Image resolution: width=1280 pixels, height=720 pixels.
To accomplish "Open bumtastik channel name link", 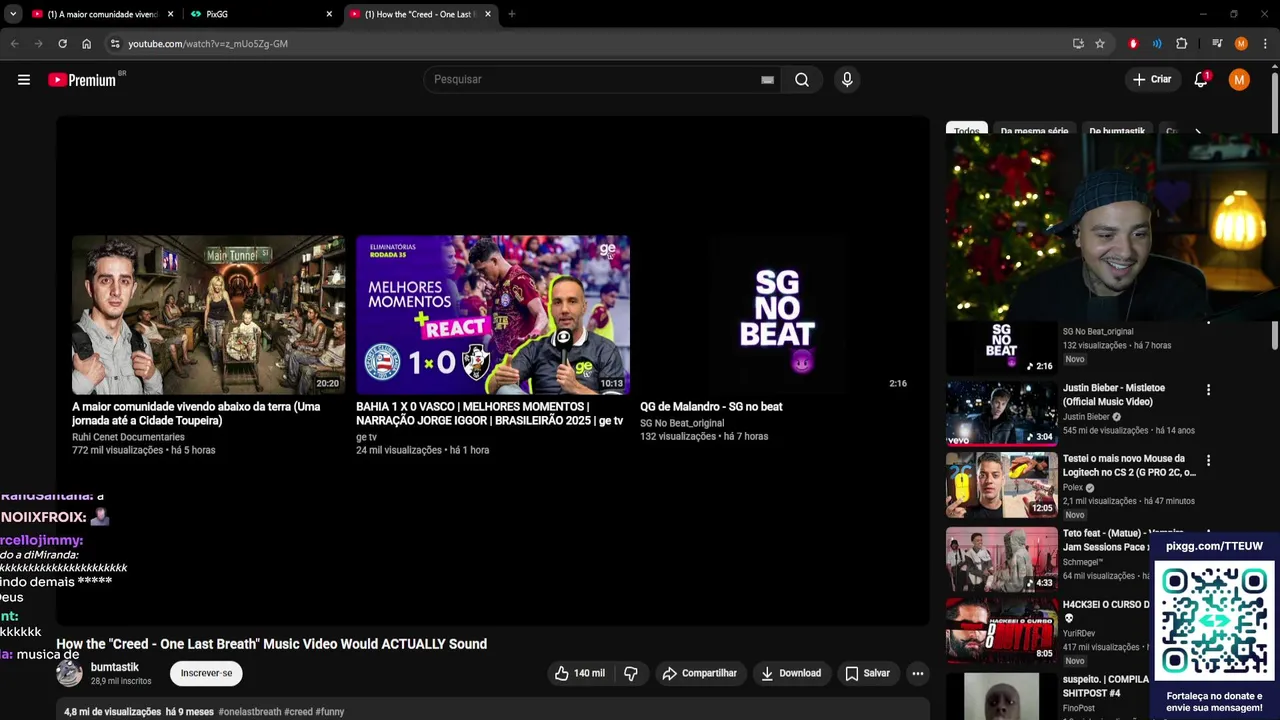I will [115, 667].
